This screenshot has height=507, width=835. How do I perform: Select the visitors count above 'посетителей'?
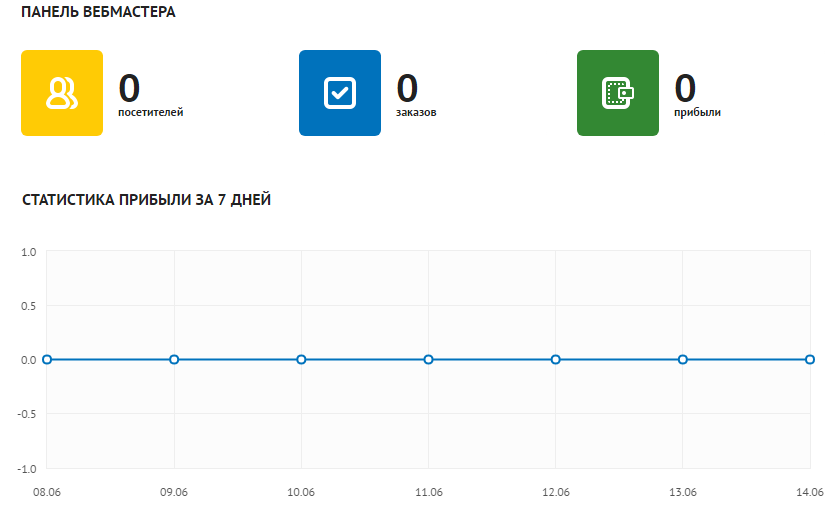[129, 88]
